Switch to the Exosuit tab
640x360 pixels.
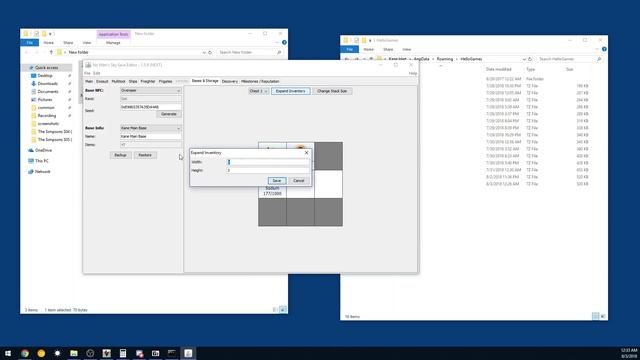pyautogui.click(x=102, y=81)
